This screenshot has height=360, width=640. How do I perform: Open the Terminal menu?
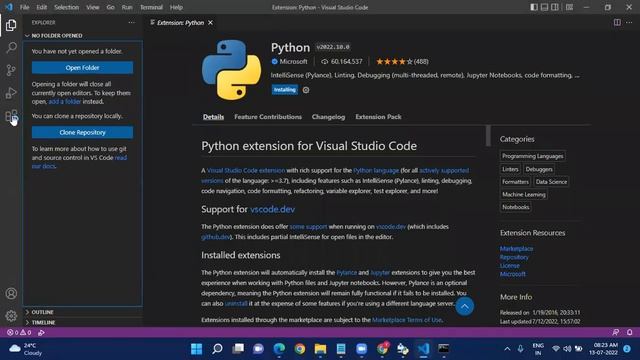click(x=151, y=7)
